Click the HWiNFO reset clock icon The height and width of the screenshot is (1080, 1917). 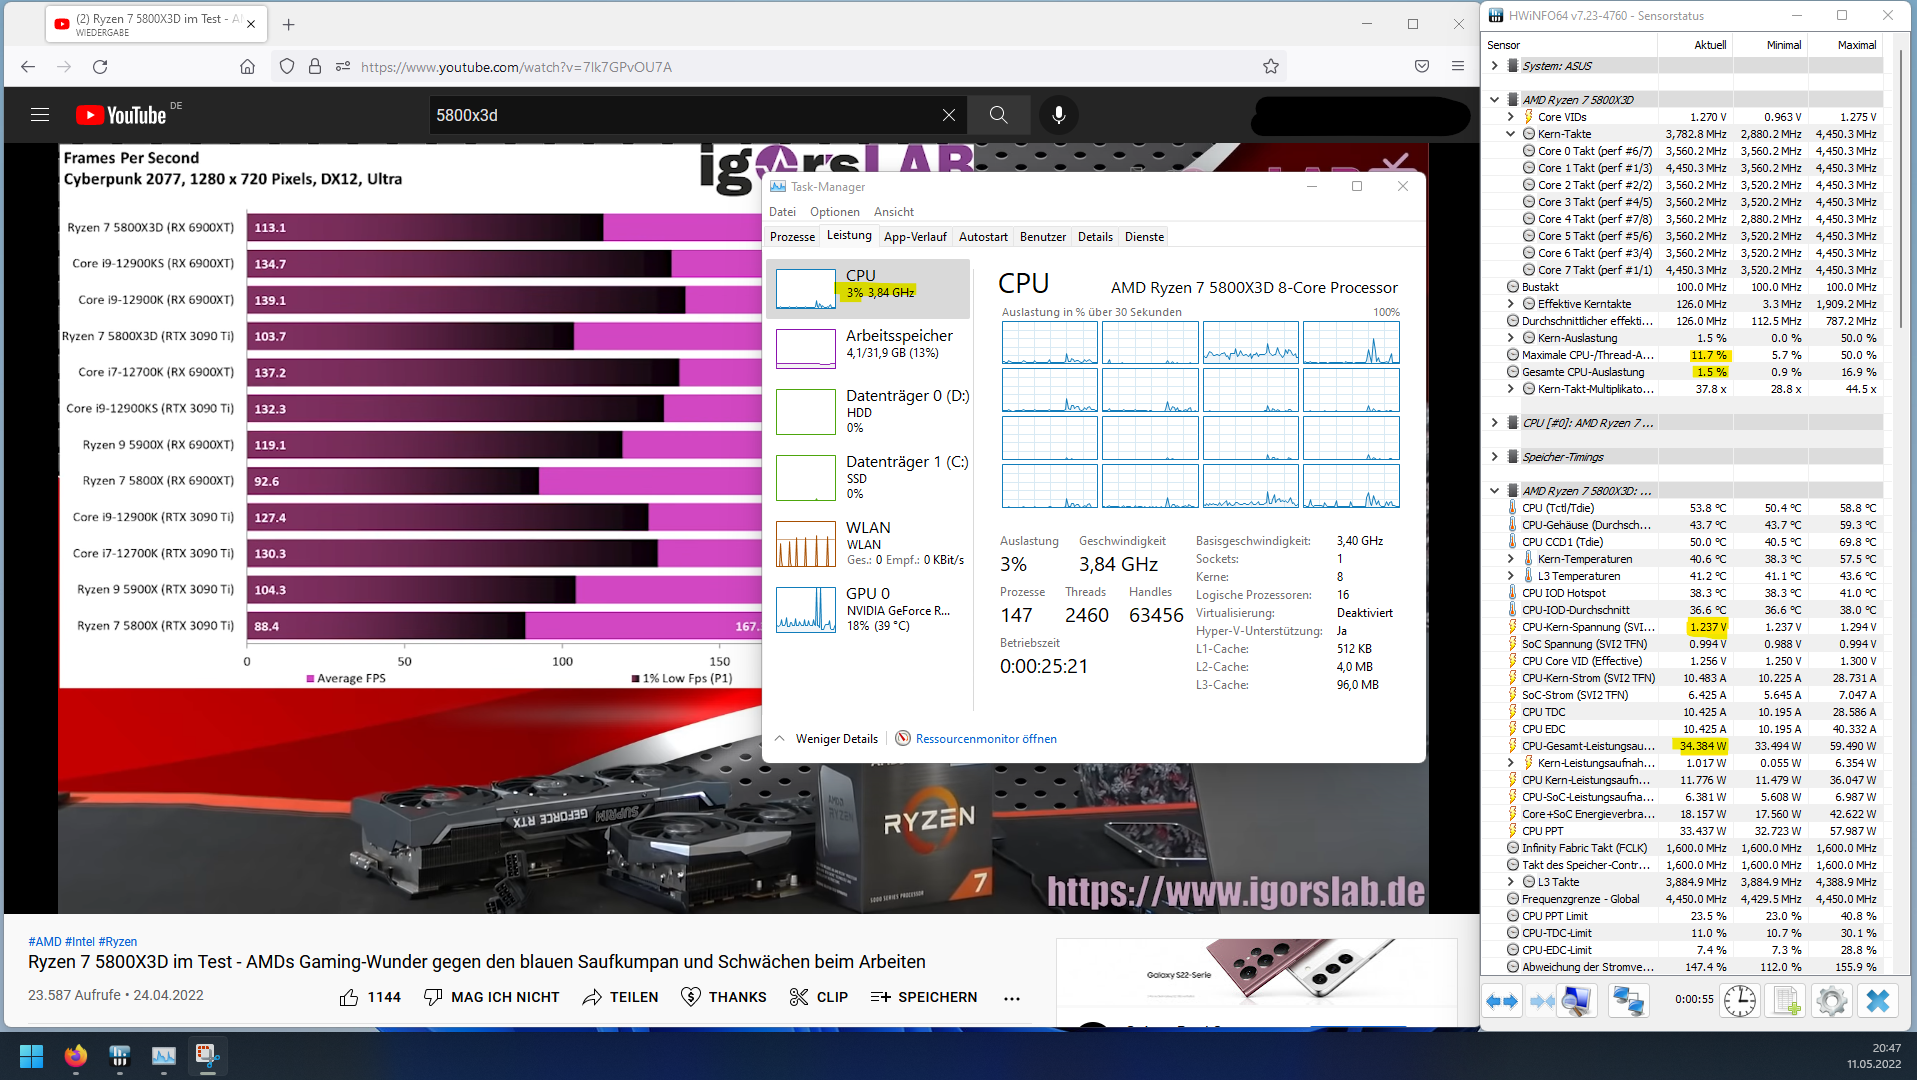point(1740,1001)
